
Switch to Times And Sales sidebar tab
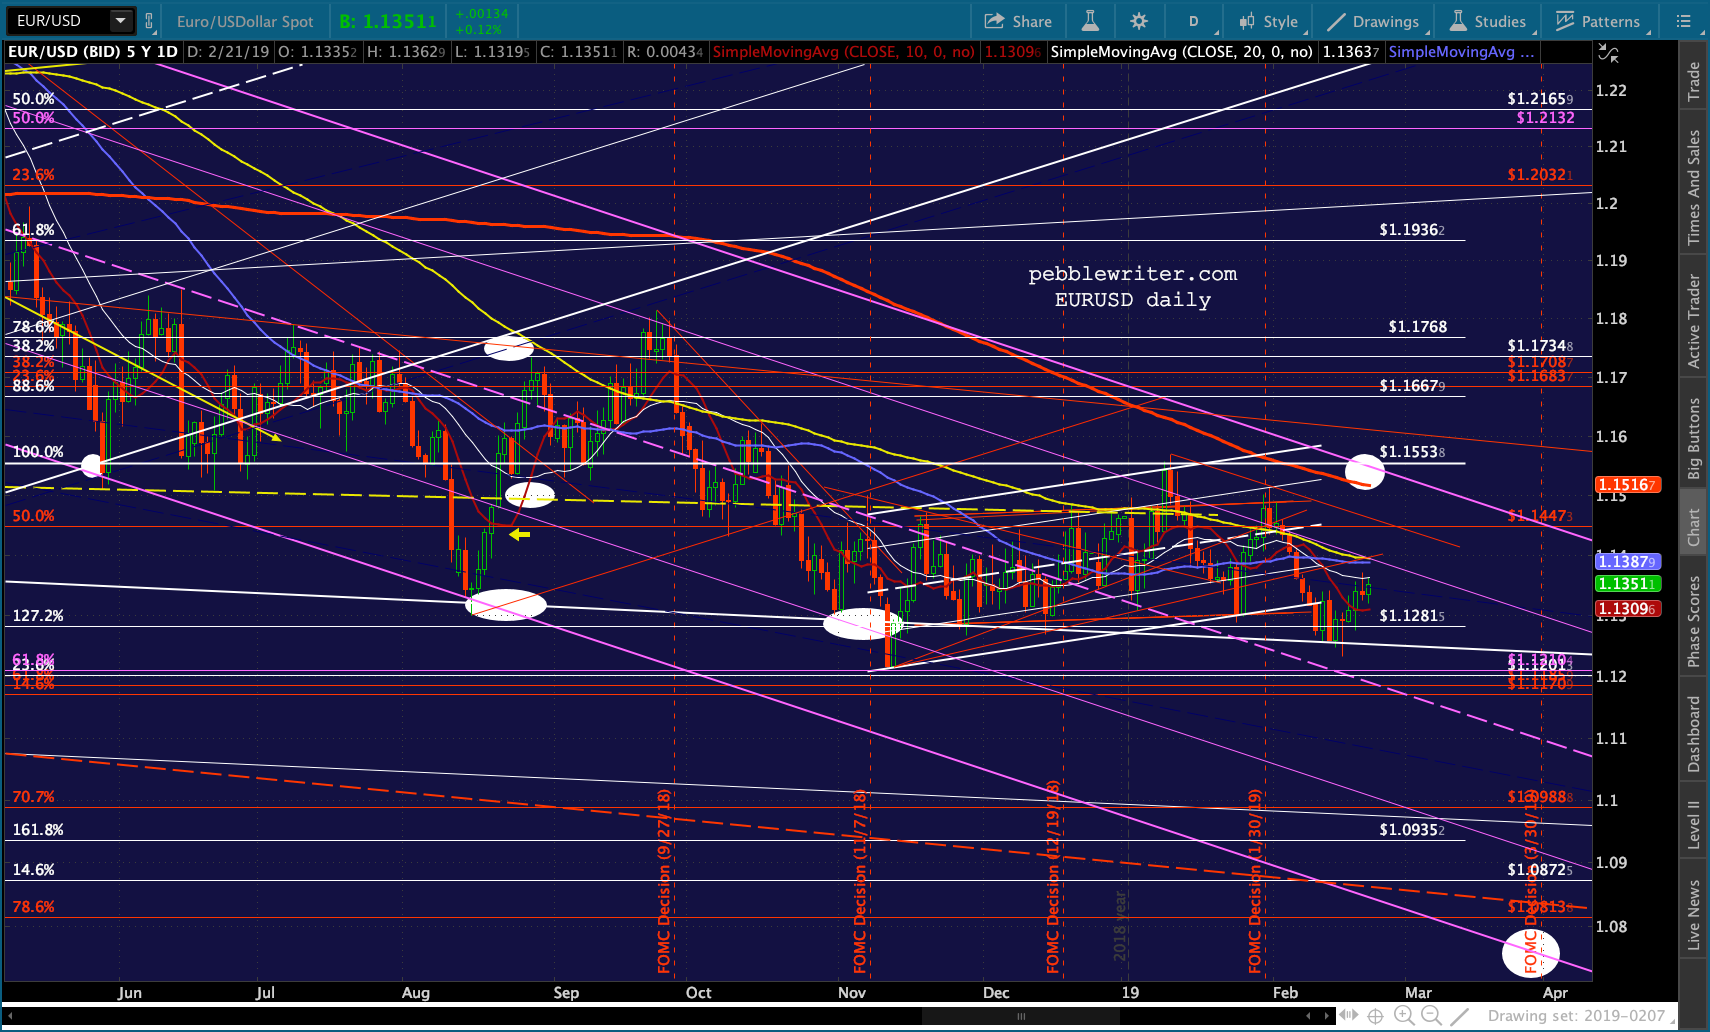(1693, 188)
